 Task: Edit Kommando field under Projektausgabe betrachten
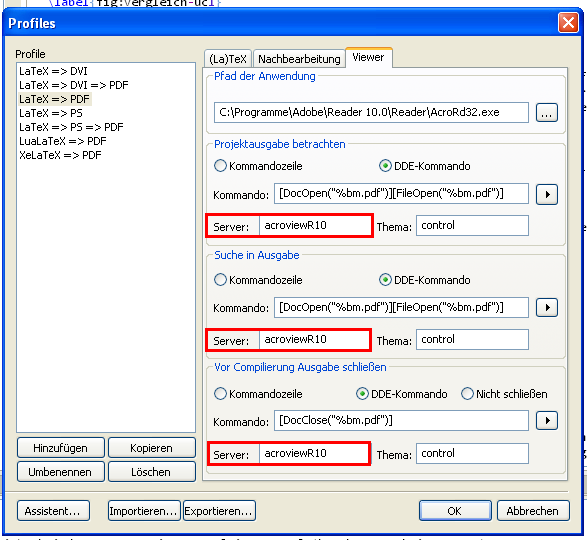tap(401, 194)
